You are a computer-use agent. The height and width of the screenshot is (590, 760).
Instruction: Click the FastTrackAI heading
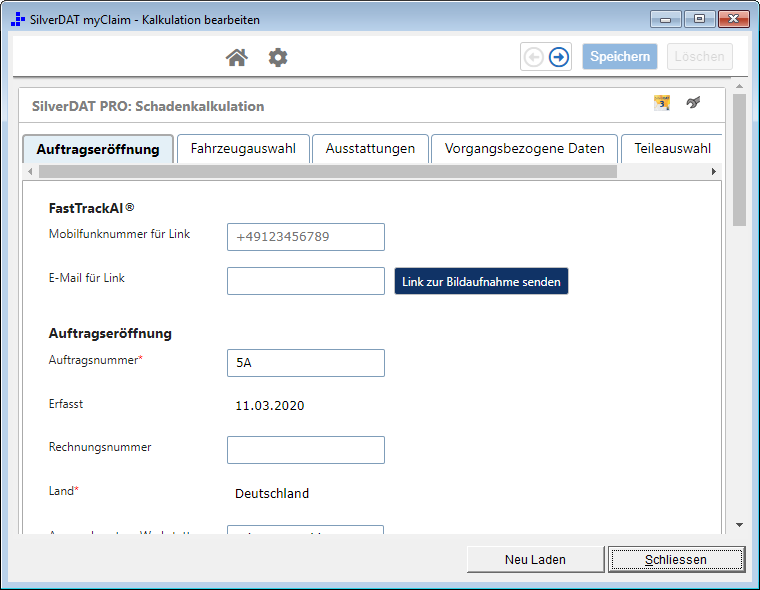[92, 208]
